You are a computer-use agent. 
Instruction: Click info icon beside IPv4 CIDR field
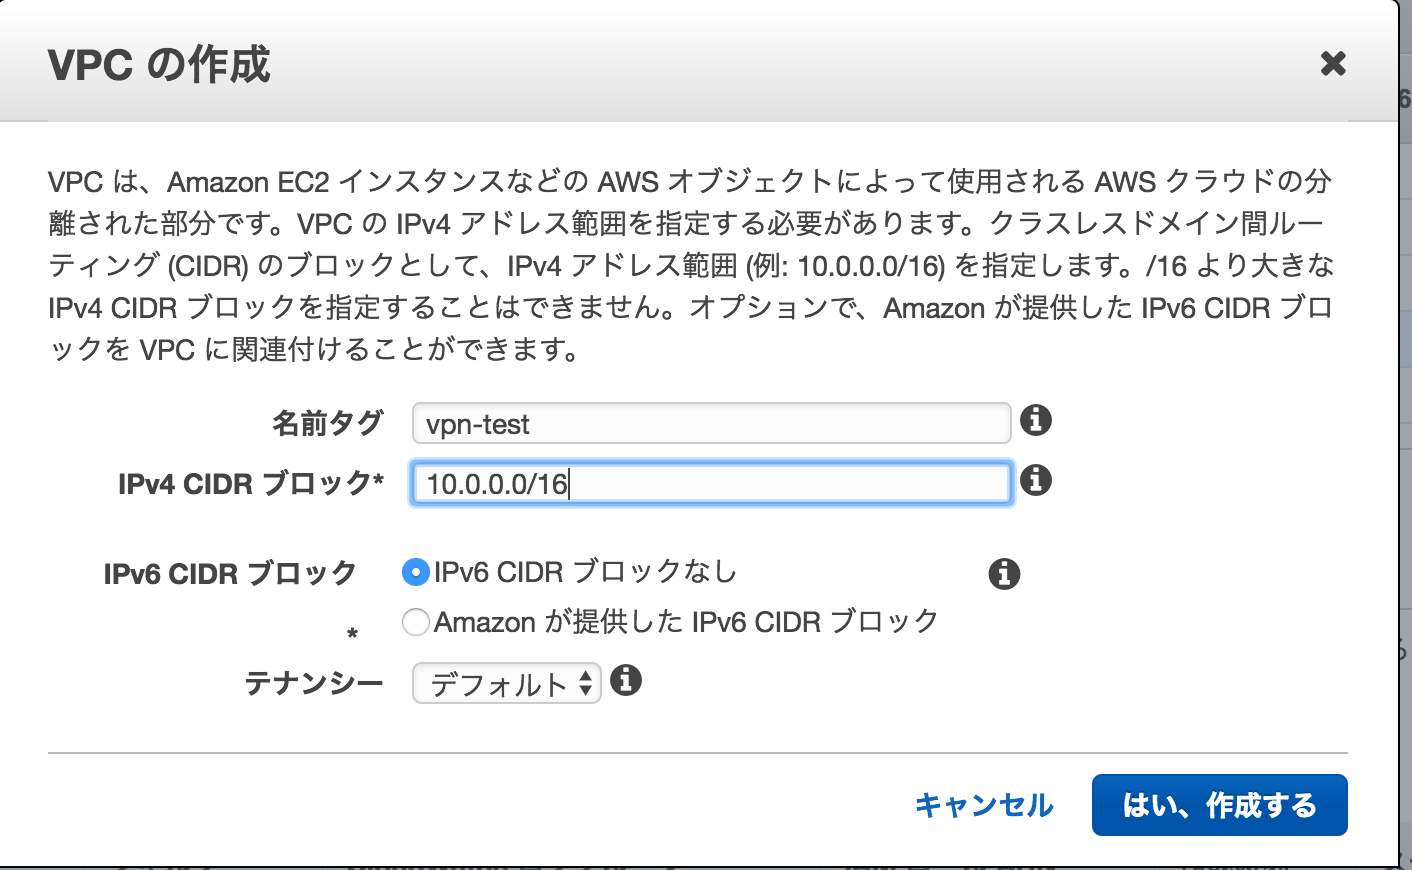click(1036, 480)
